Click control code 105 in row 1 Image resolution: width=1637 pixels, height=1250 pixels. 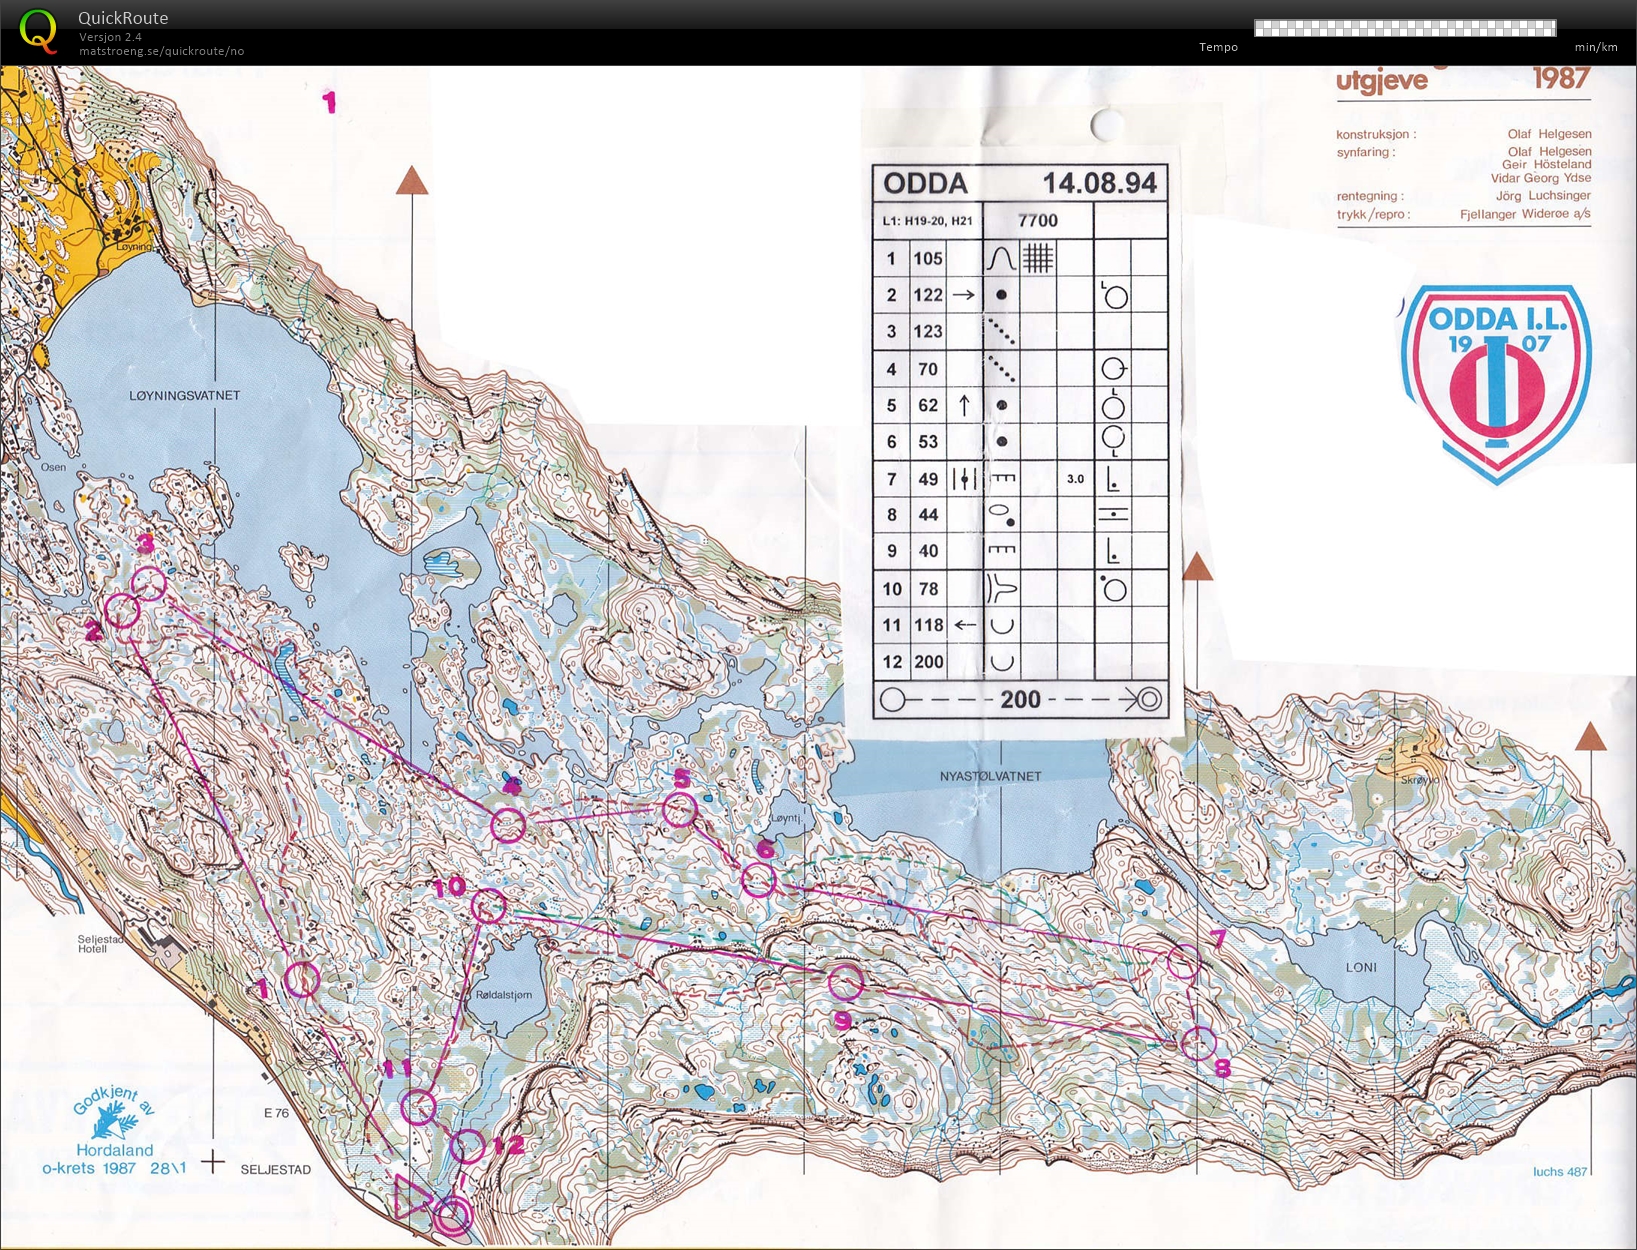pyautogui.click(x=928, y=259)
